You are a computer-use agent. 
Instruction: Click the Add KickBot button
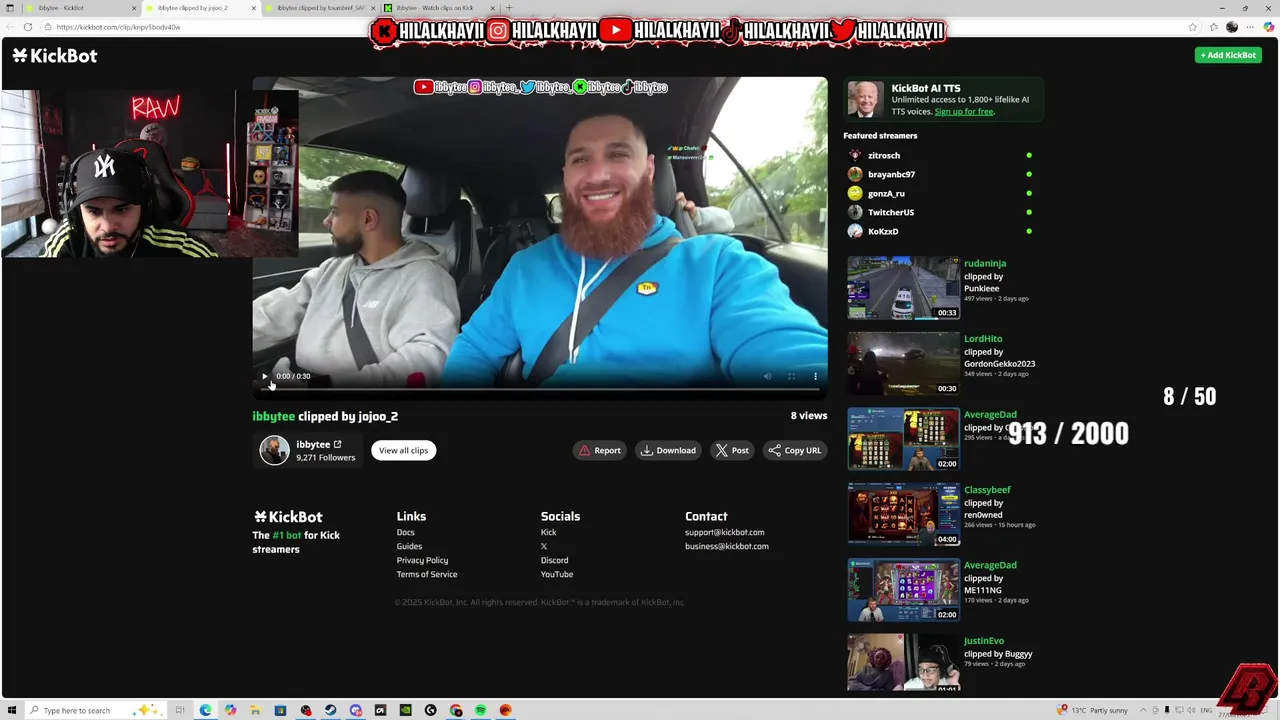pos(1228,55)
